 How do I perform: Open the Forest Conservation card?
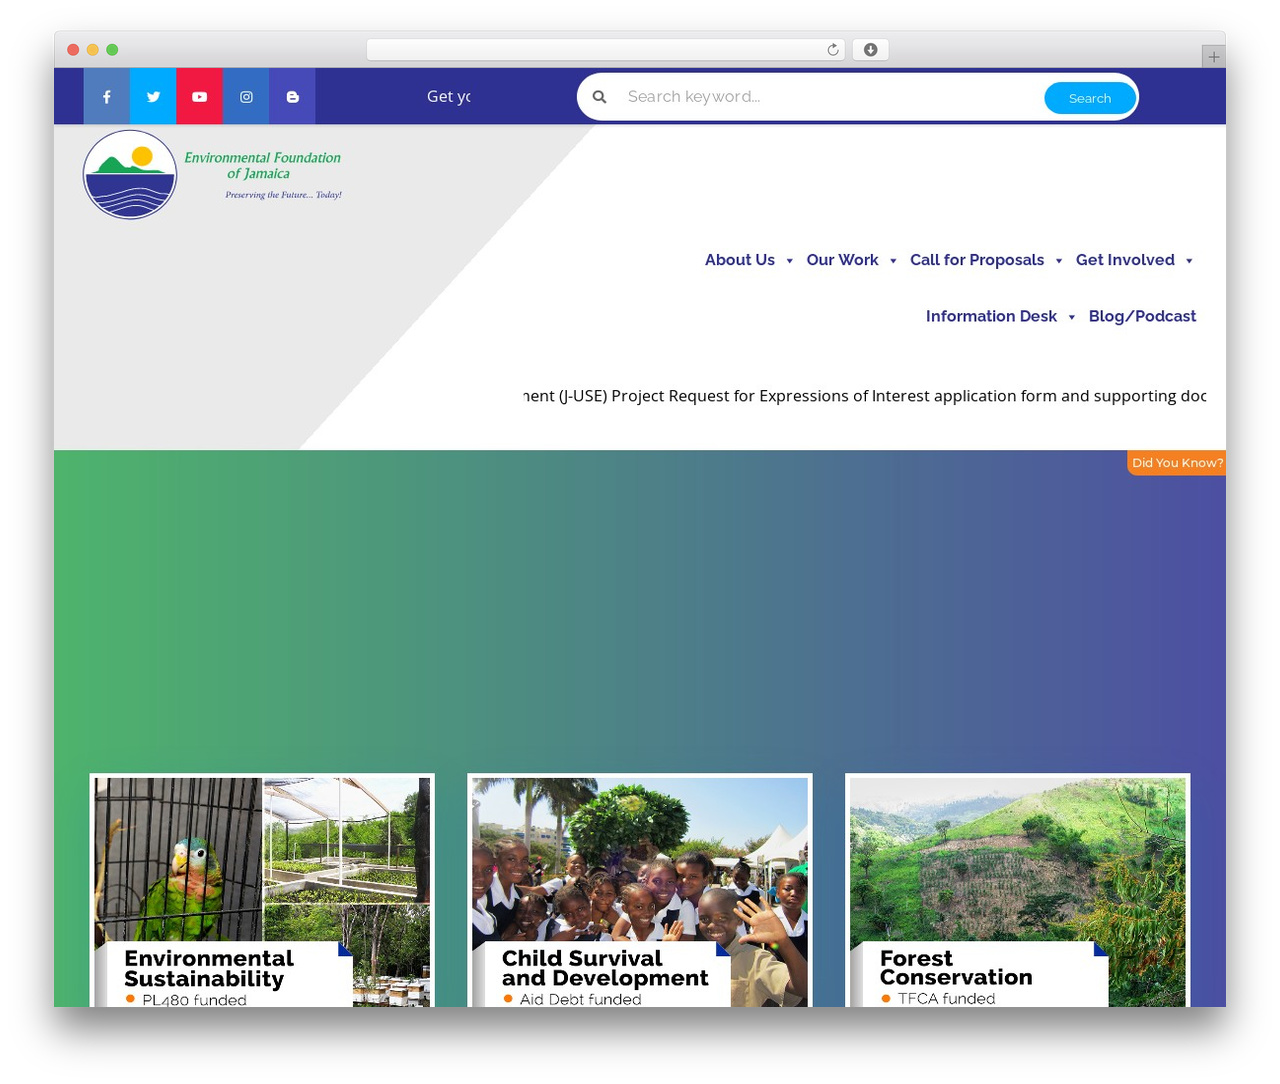coord(1018,890)
